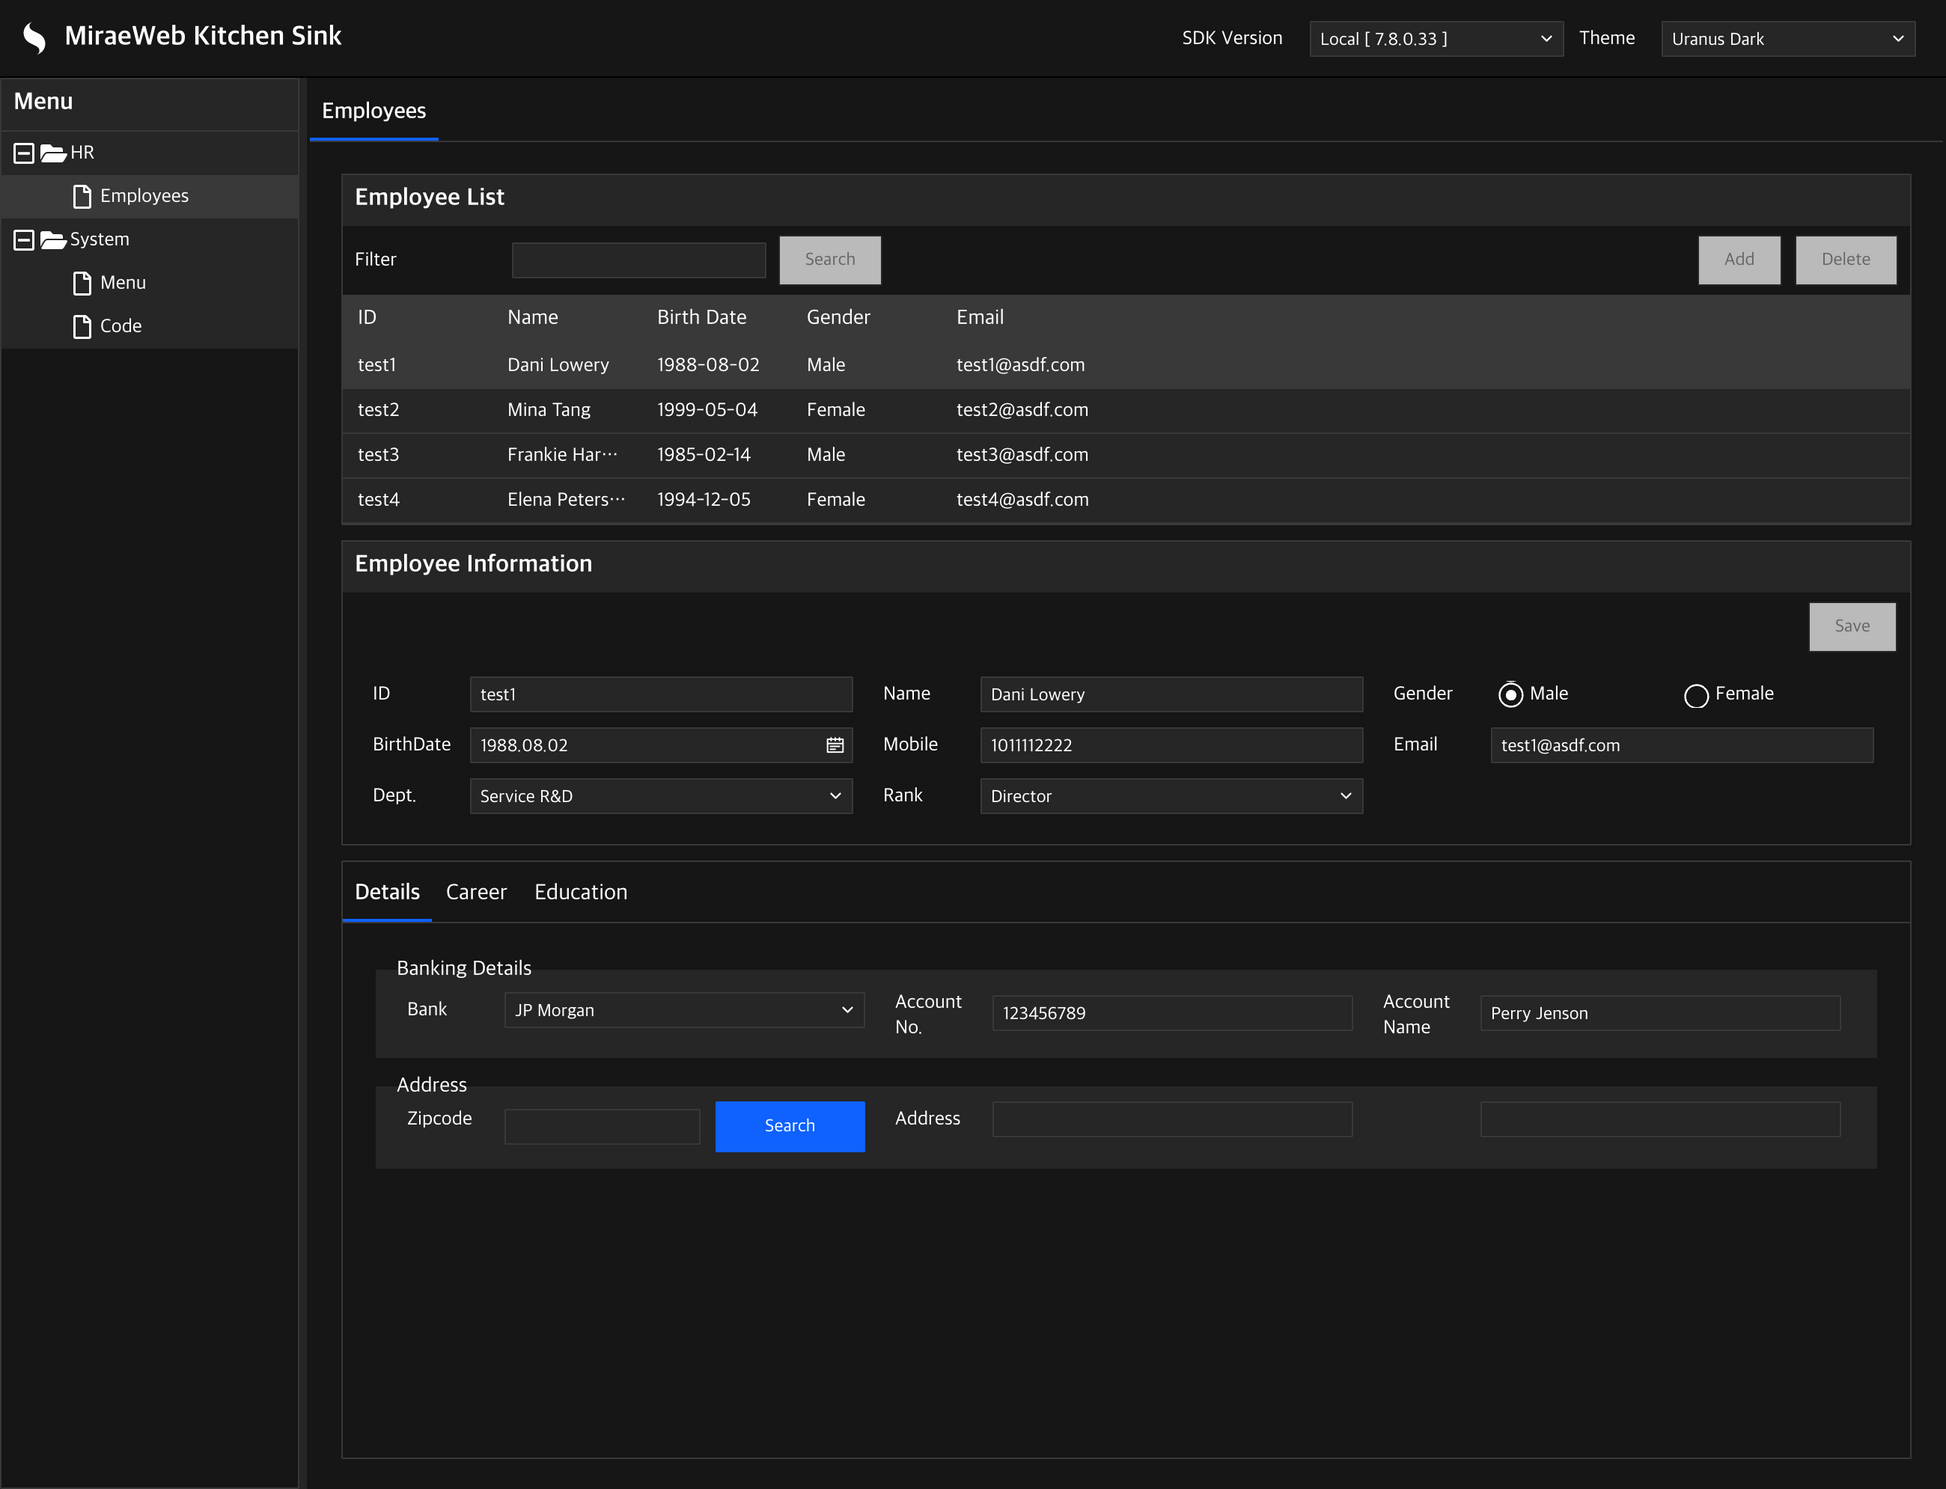Select the Male gender radio button
The width and height of the screenshot is (1946, 1489).
[x=1510, y=694]
